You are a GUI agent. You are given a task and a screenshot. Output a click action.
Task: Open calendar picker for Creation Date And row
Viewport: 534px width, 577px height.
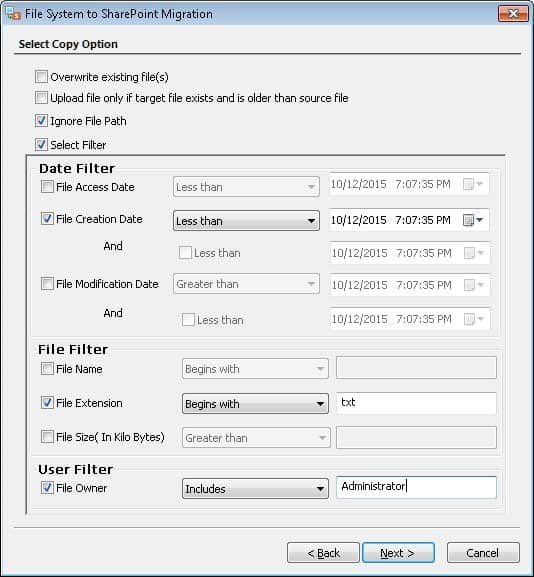(x=474, y=253)
